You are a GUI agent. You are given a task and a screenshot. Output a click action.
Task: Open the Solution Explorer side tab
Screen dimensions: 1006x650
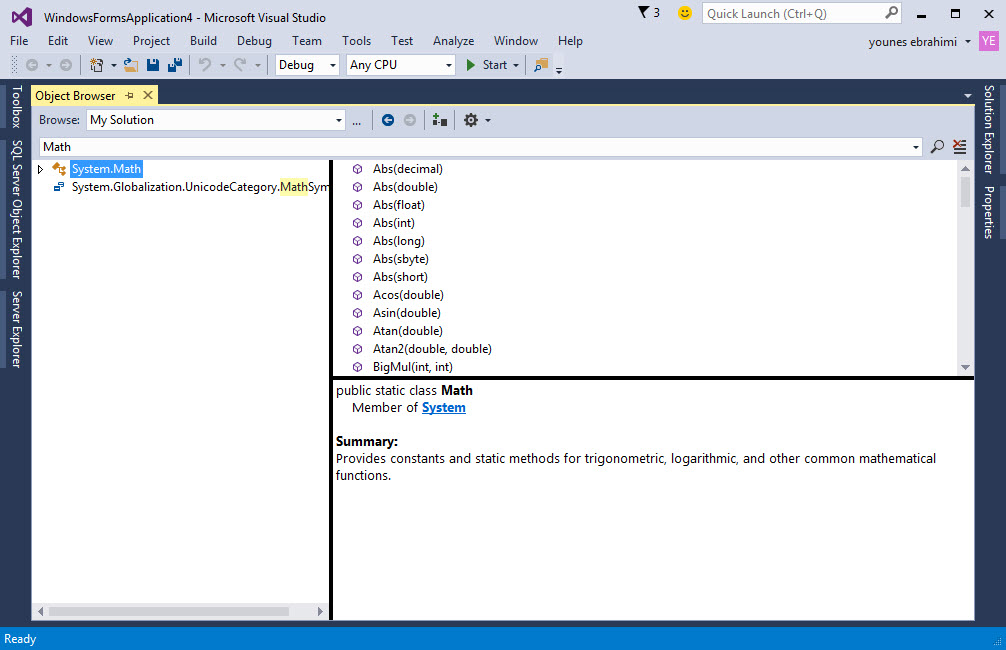click(x=989, y=128)
